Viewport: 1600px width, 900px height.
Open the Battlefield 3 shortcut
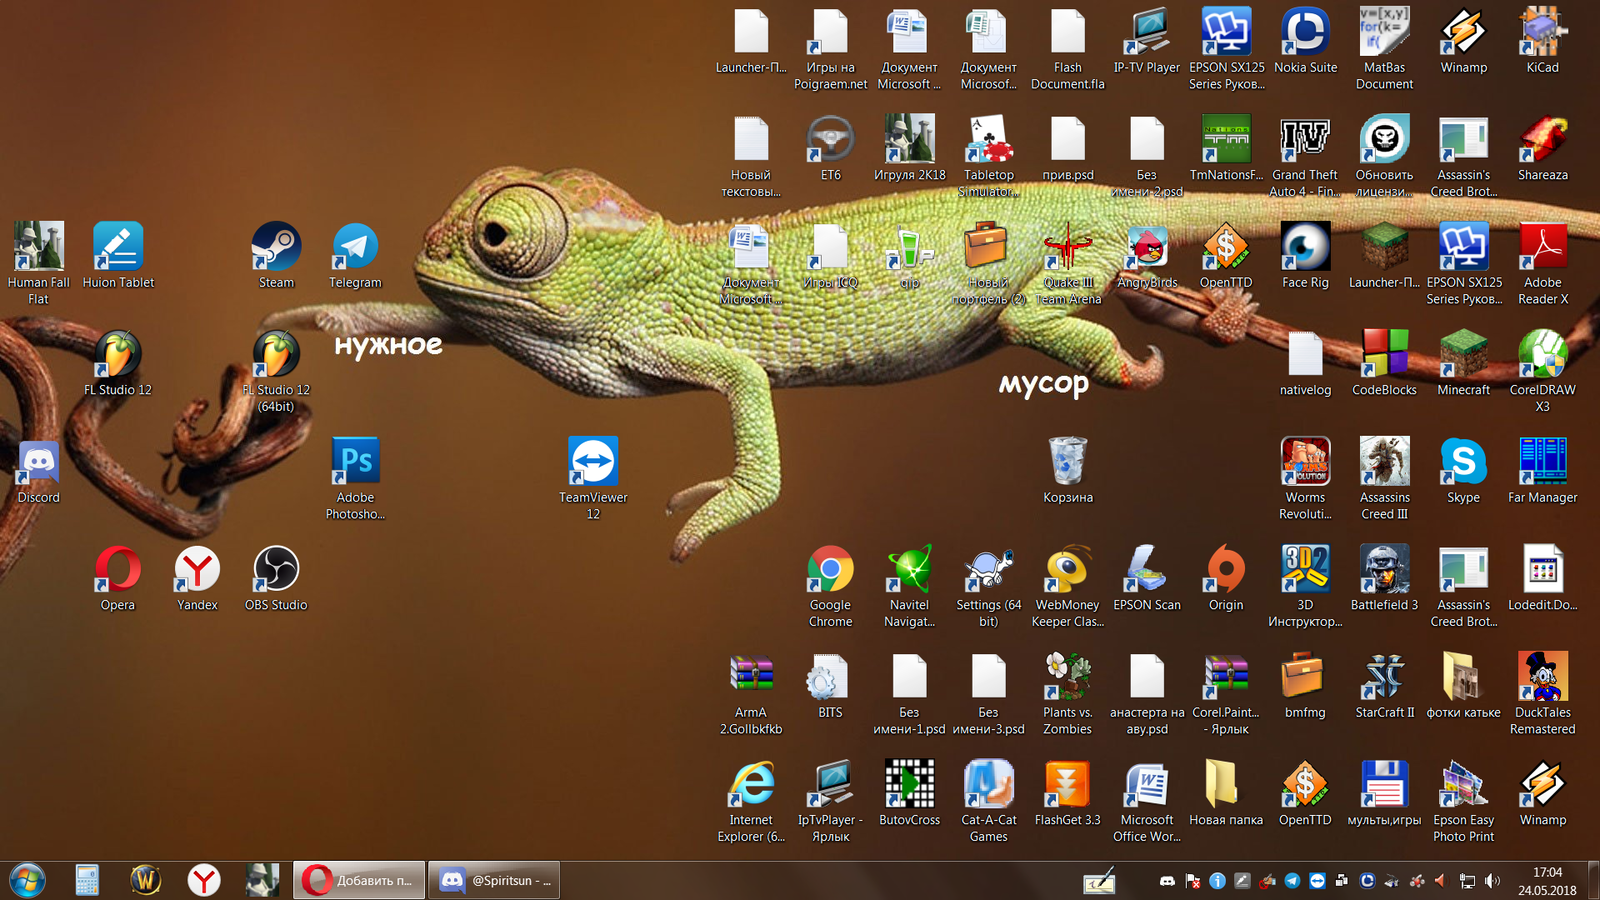[1384, 578]
